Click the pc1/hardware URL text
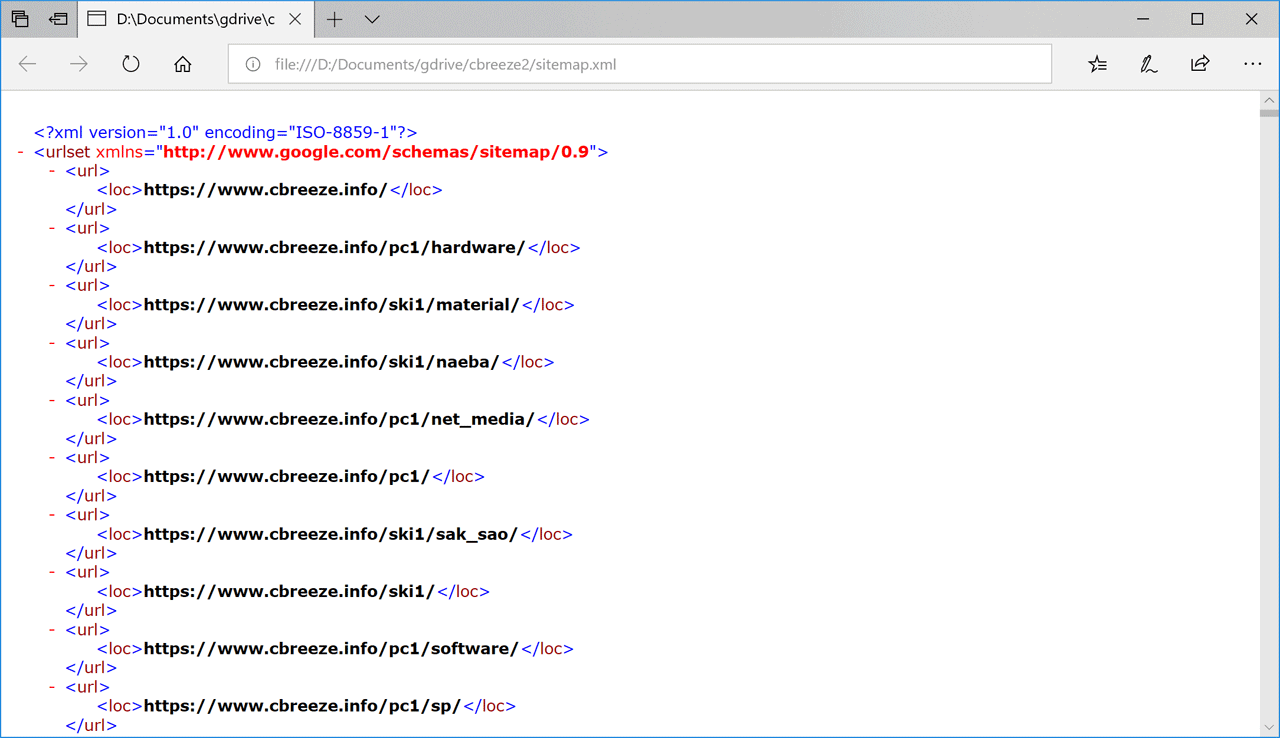 click(334, 247)
